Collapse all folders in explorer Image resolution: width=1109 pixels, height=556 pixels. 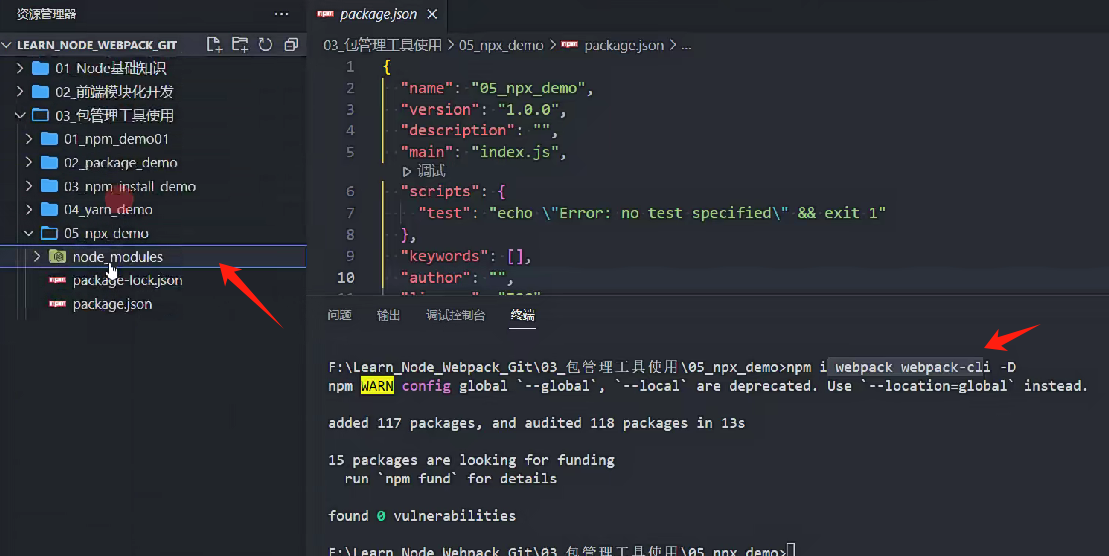point(291,45)
